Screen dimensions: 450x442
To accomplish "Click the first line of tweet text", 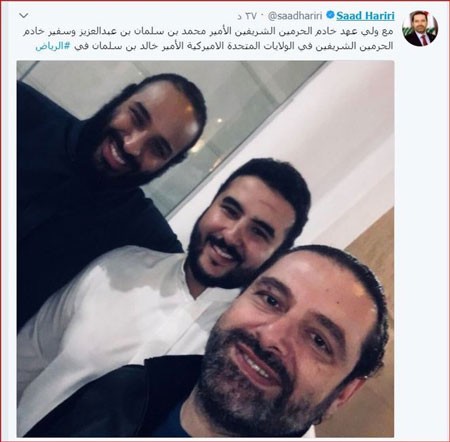I will click(x=209, y=31).
